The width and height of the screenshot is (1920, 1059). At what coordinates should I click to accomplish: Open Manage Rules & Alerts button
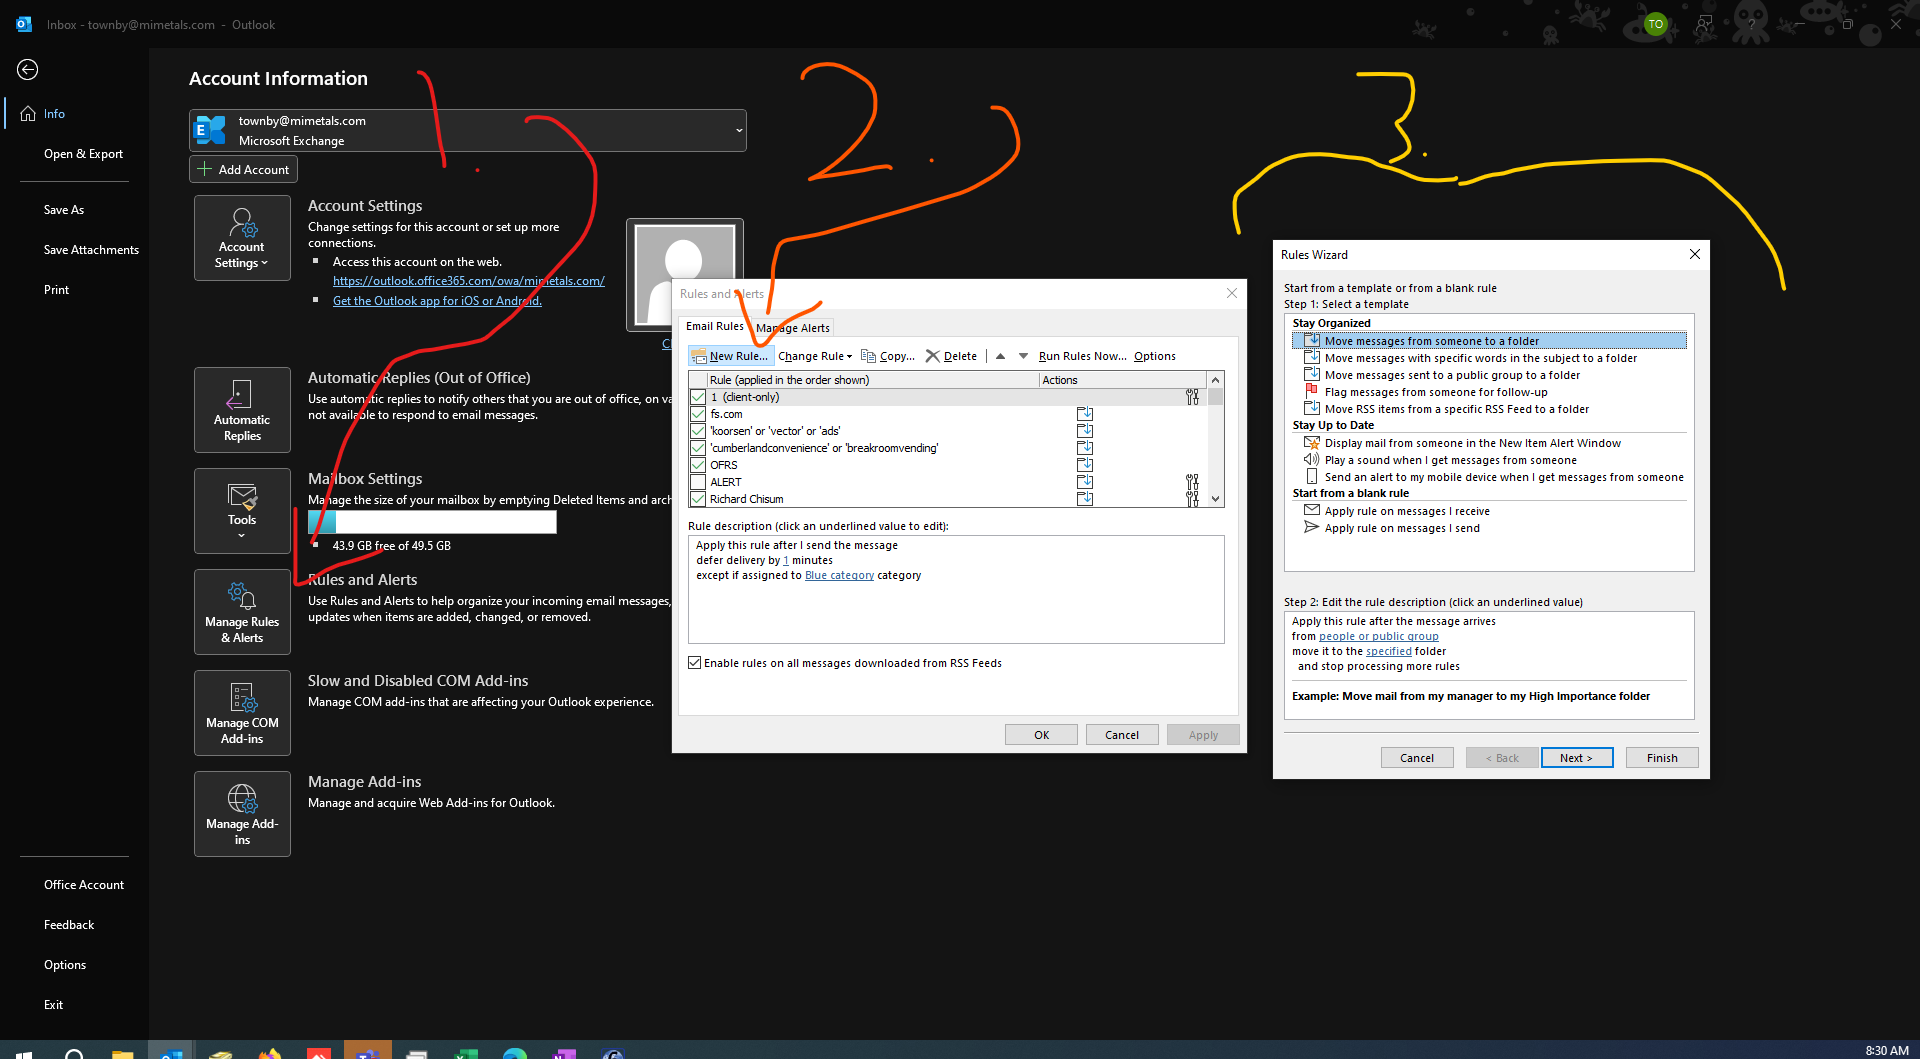[242, 612]
